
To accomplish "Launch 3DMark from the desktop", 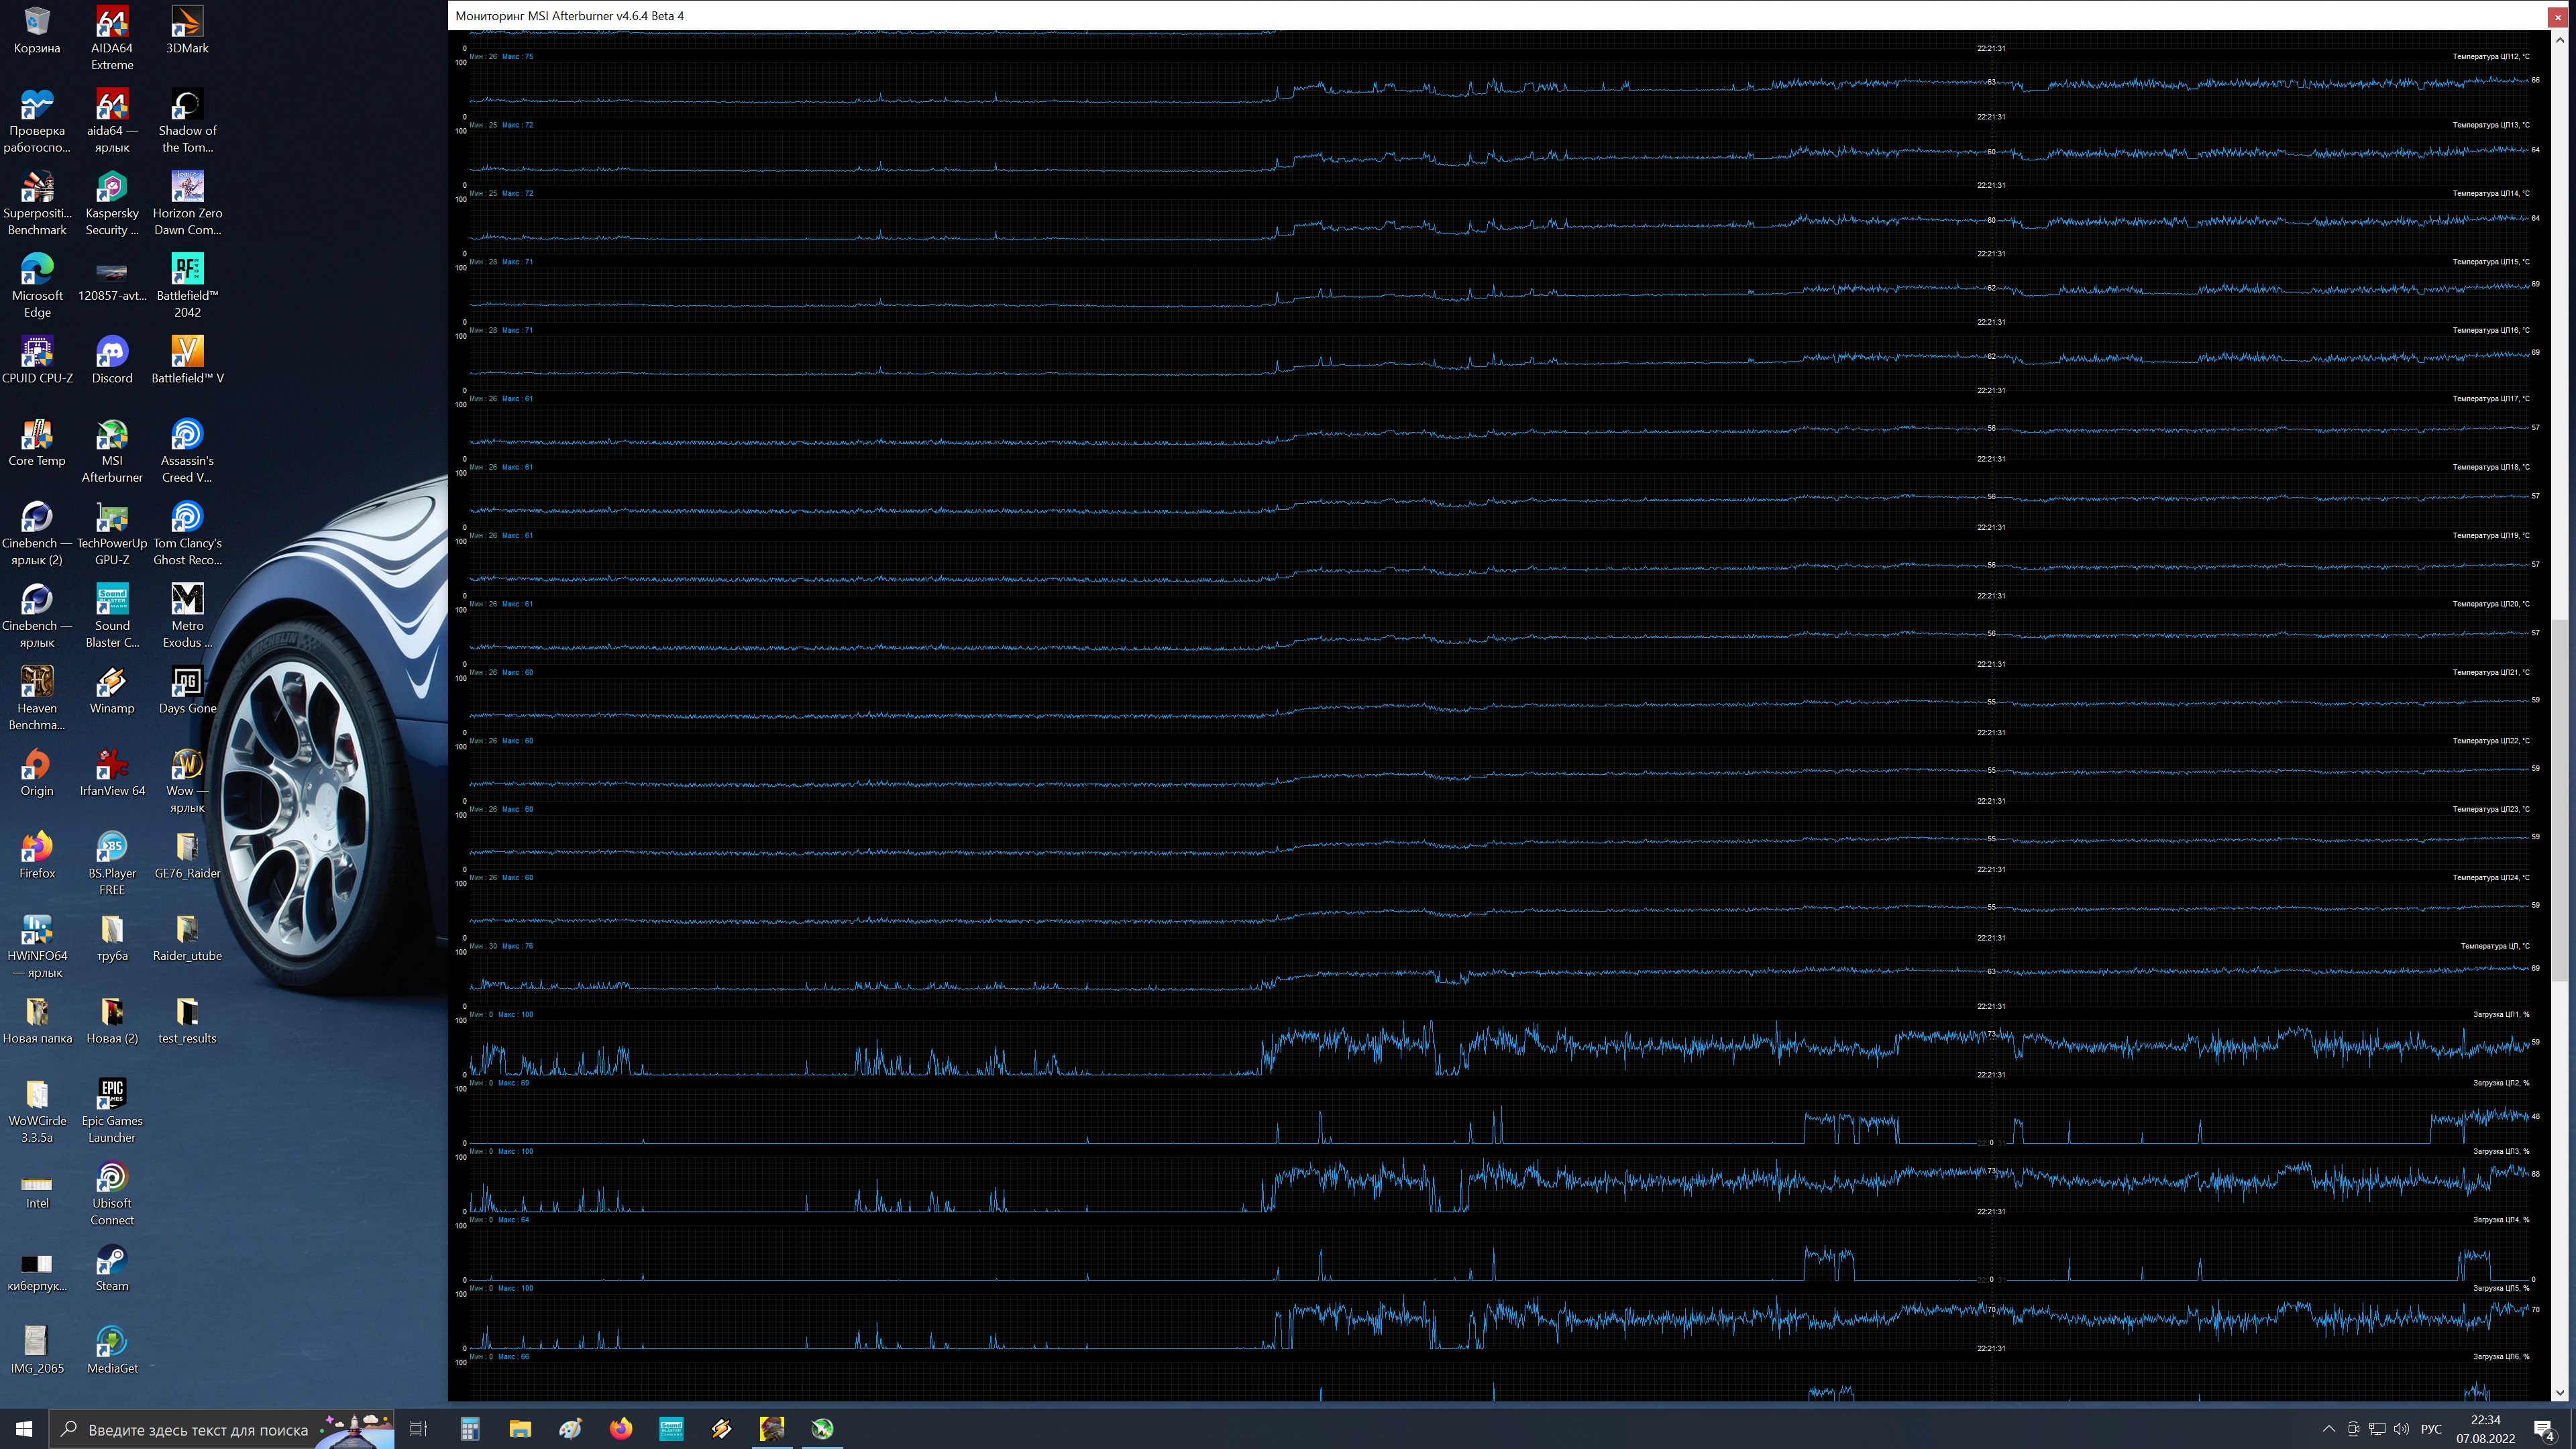I will (x=187, y=30).
